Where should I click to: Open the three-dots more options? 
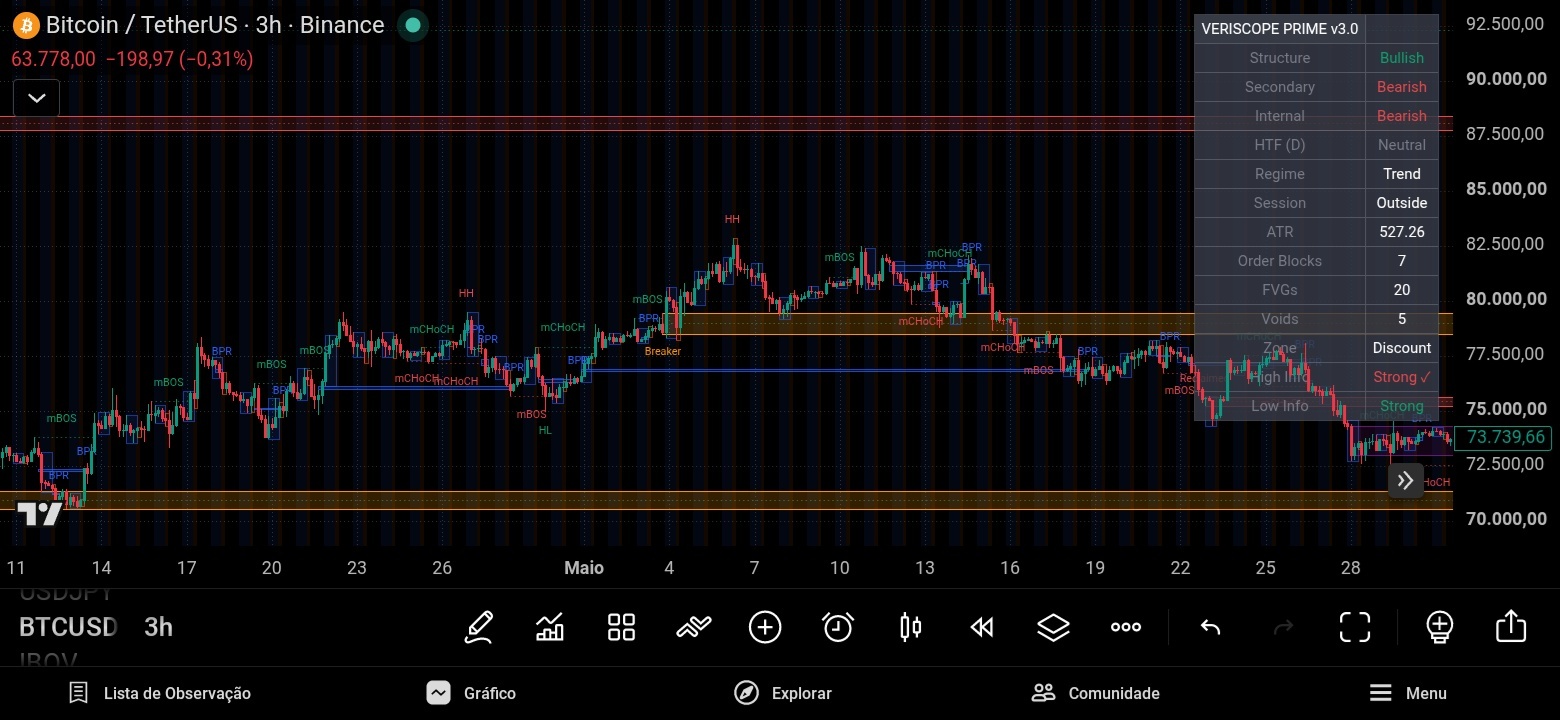pos(1126,627)
